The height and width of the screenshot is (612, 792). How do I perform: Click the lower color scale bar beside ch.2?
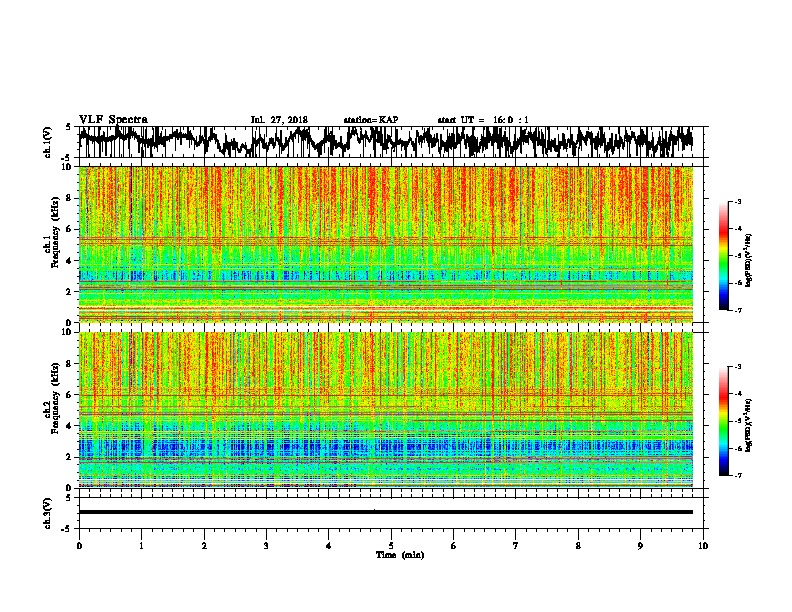724,421
